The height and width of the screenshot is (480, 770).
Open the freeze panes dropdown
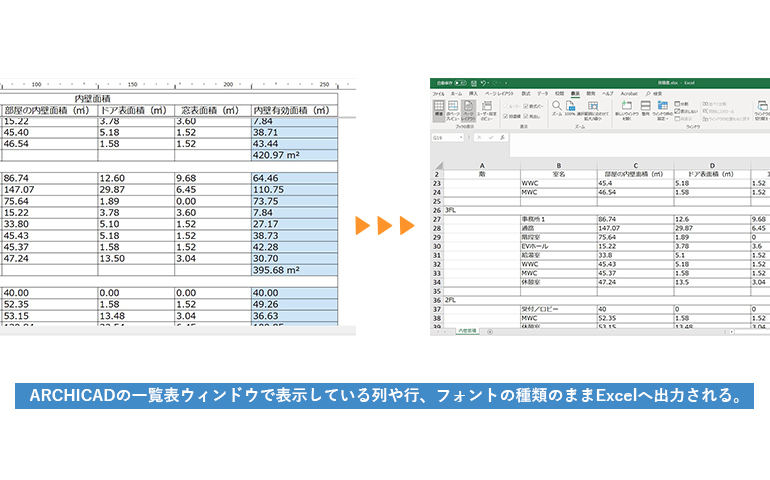662,110
